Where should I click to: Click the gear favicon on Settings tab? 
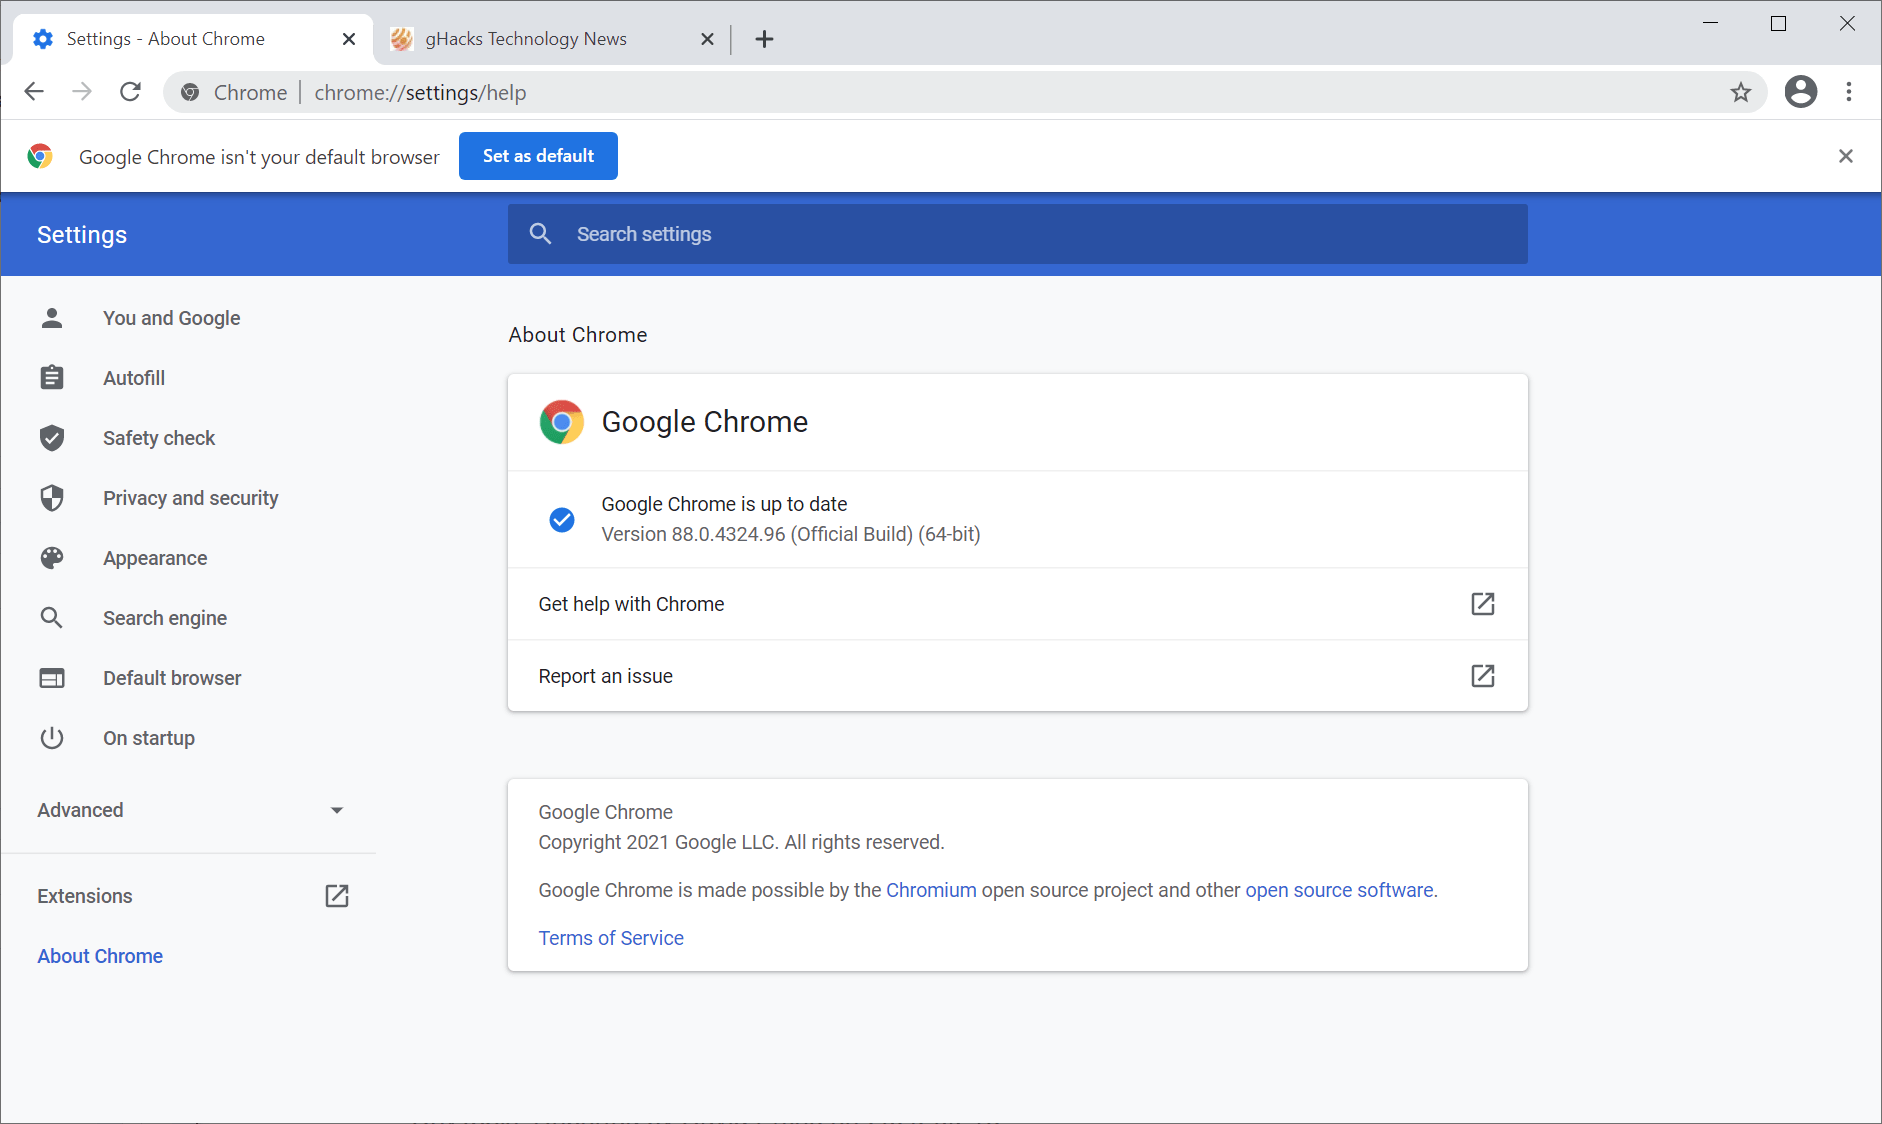point(43,39)
